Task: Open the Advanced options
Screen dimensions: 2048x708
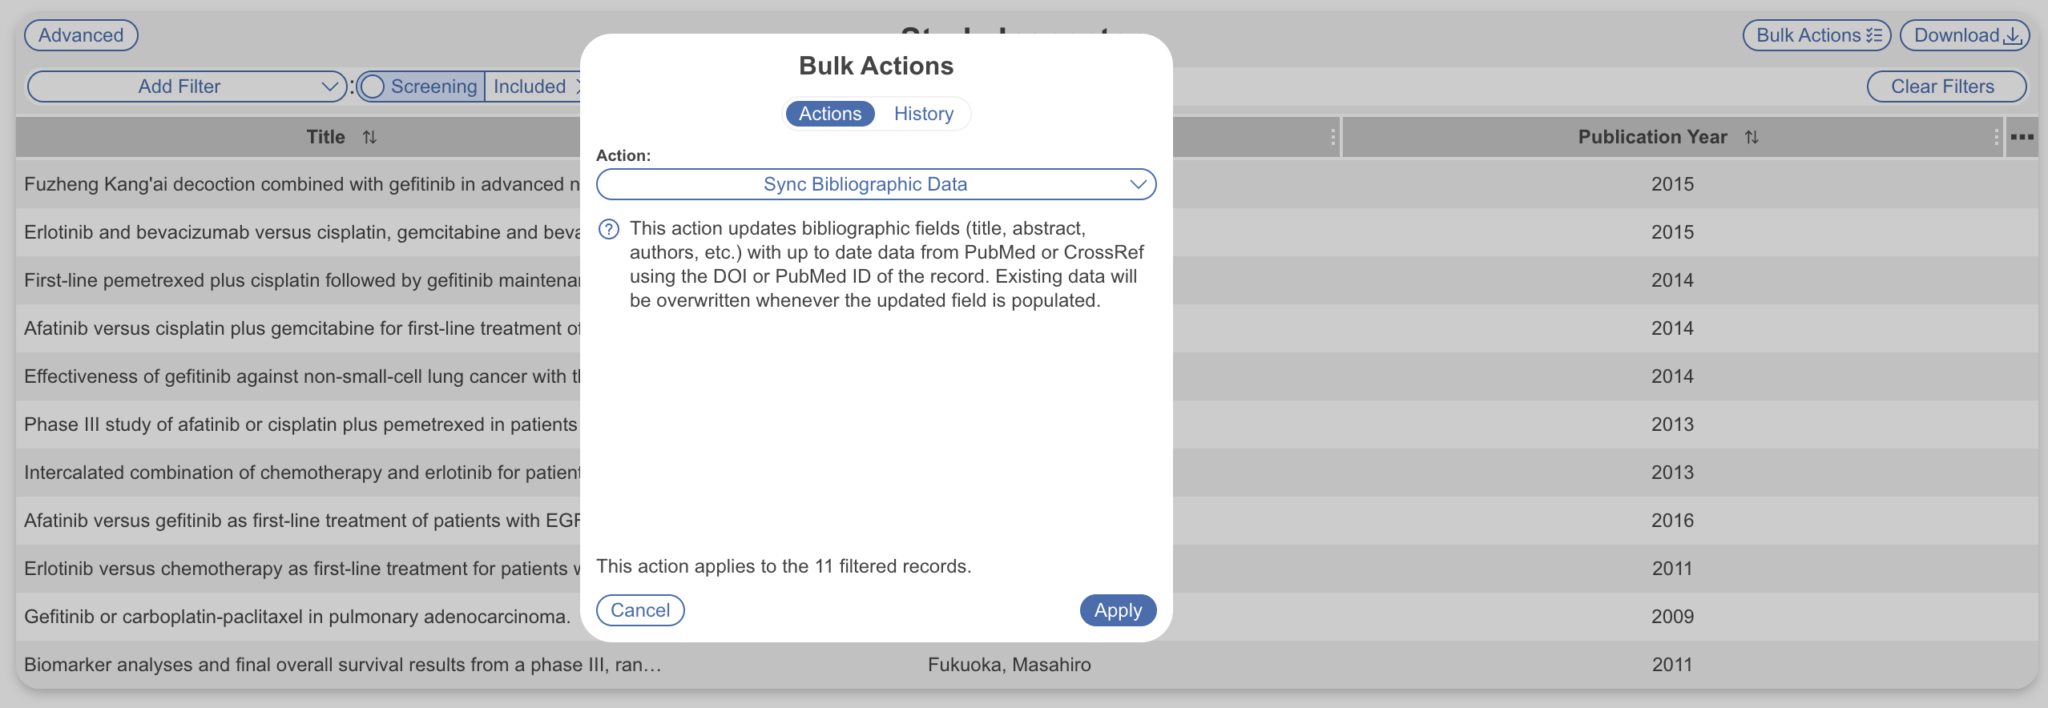Action: pyautogui.click(x=81, y=34)
